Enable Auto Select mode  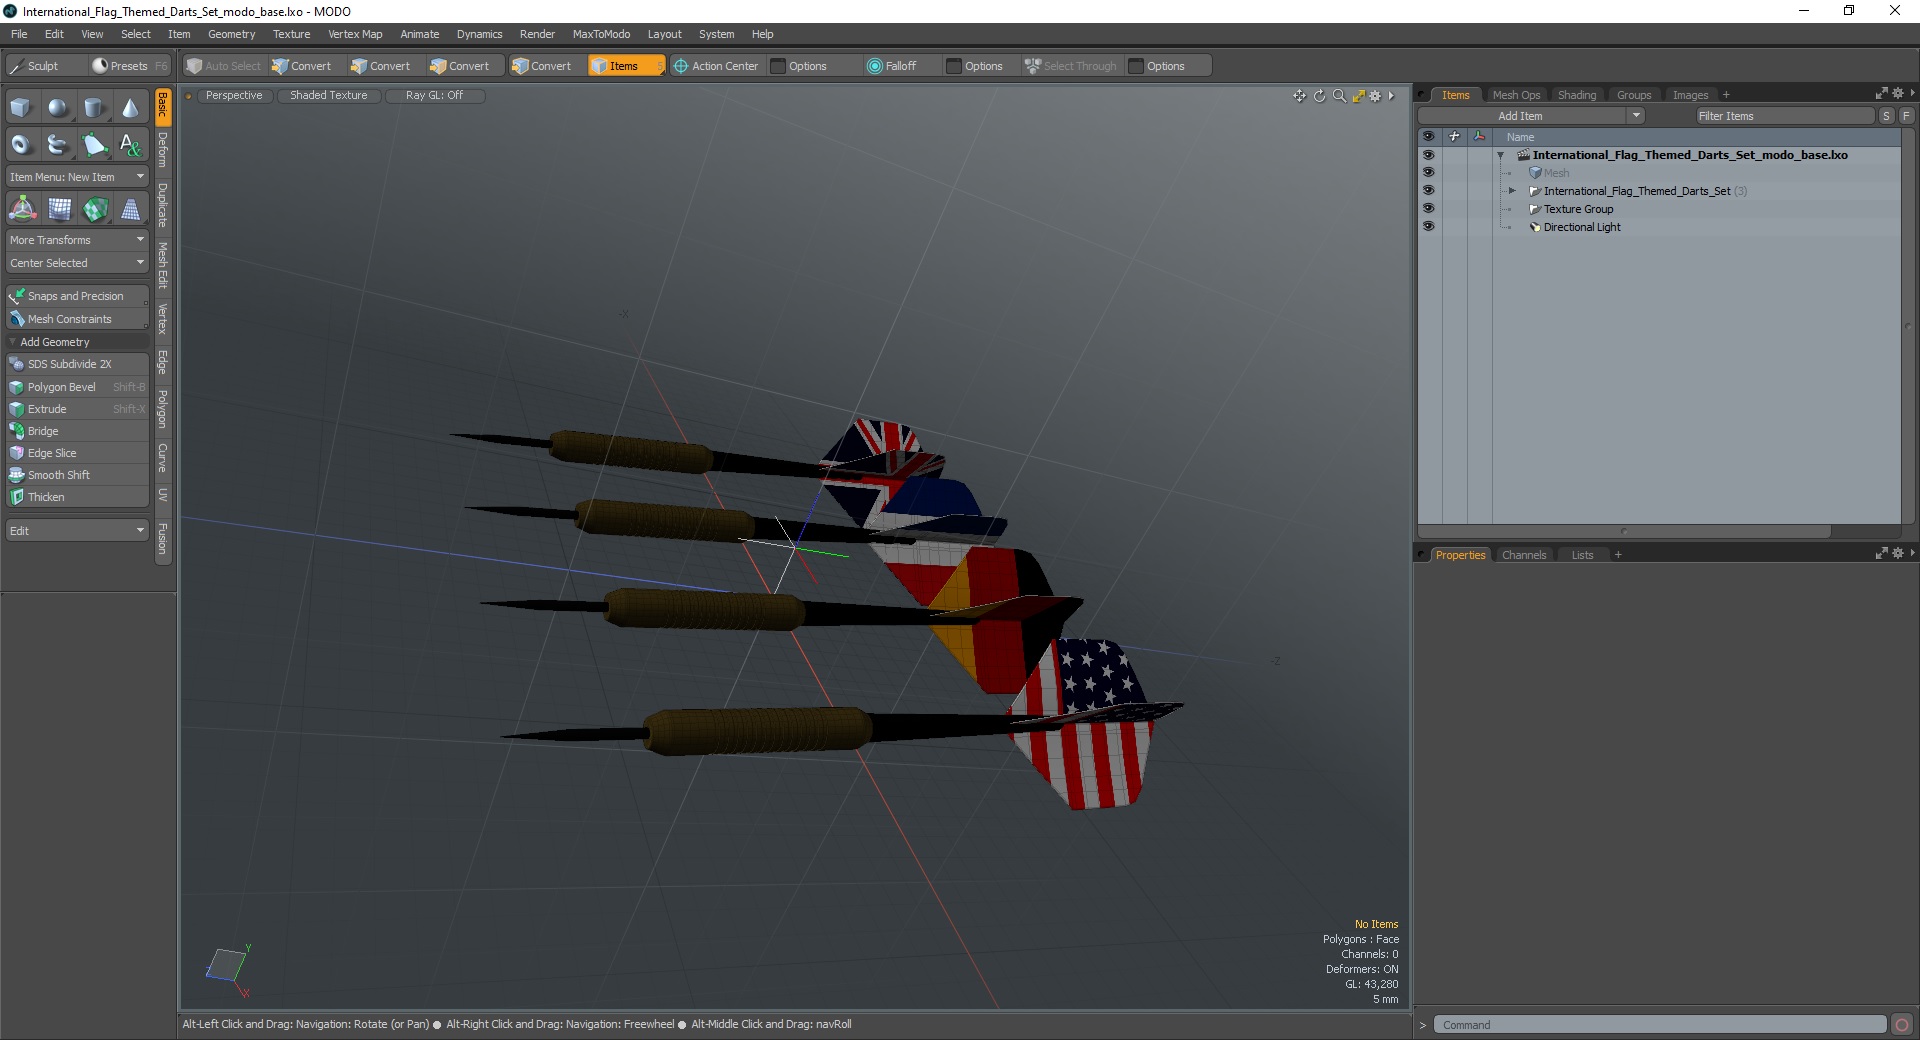pyautogui.click(x=224, y=66)
